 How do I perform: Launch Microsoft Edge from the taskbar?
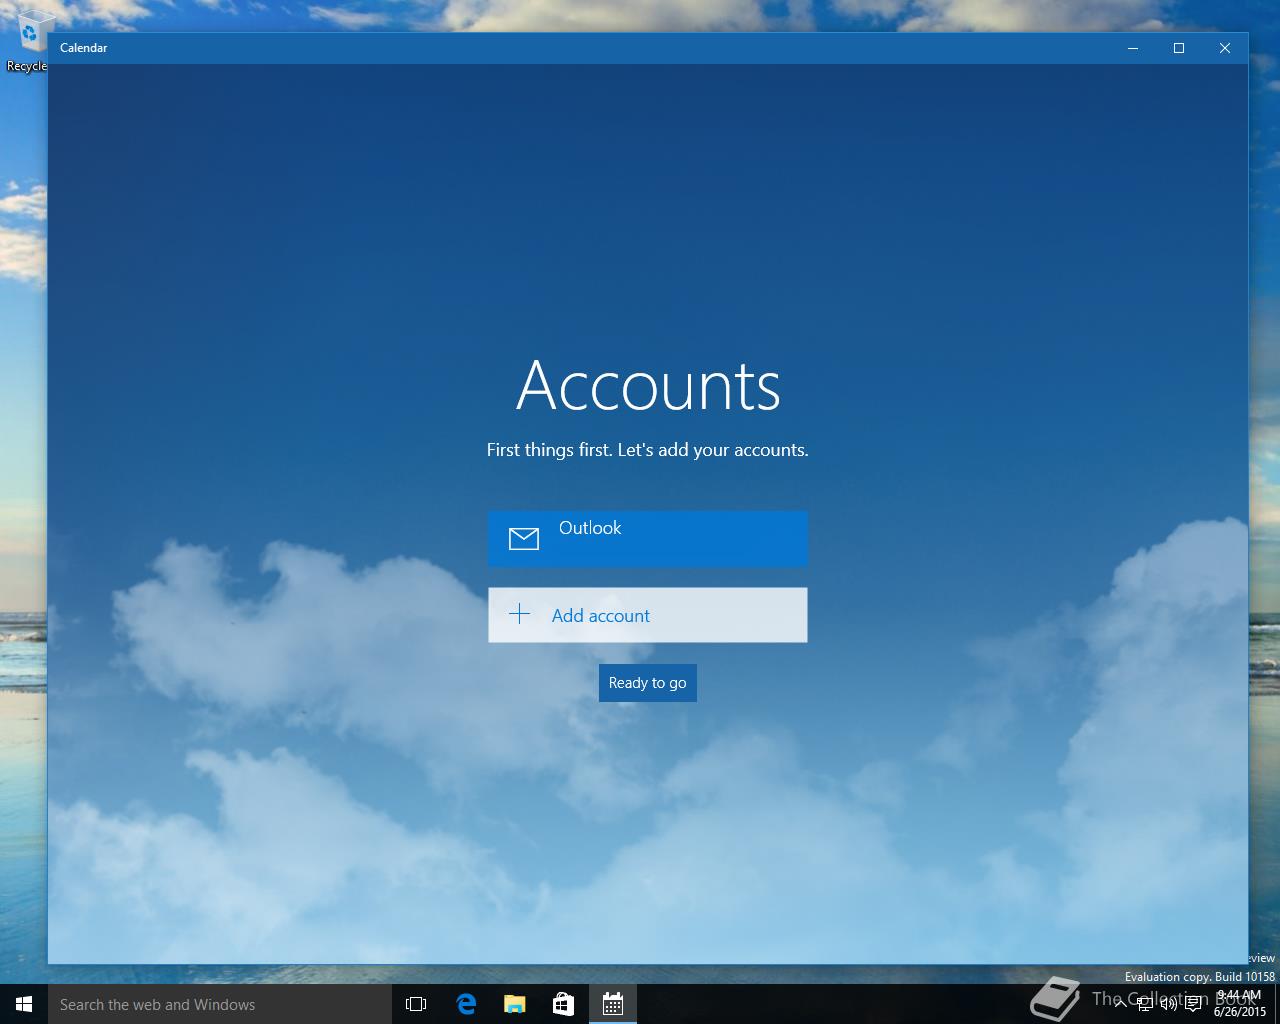point(465,1004)
